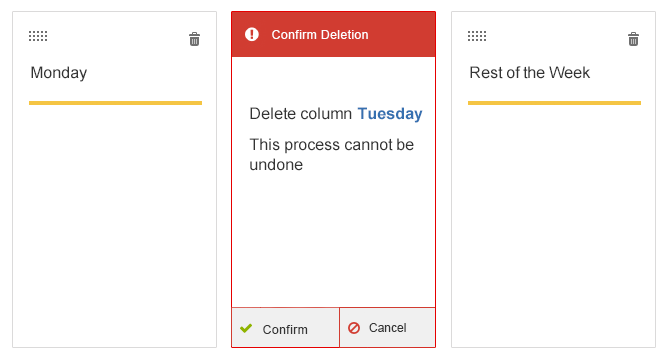Click the trash icon on Rest of the Week column

(x=633, y=39)
